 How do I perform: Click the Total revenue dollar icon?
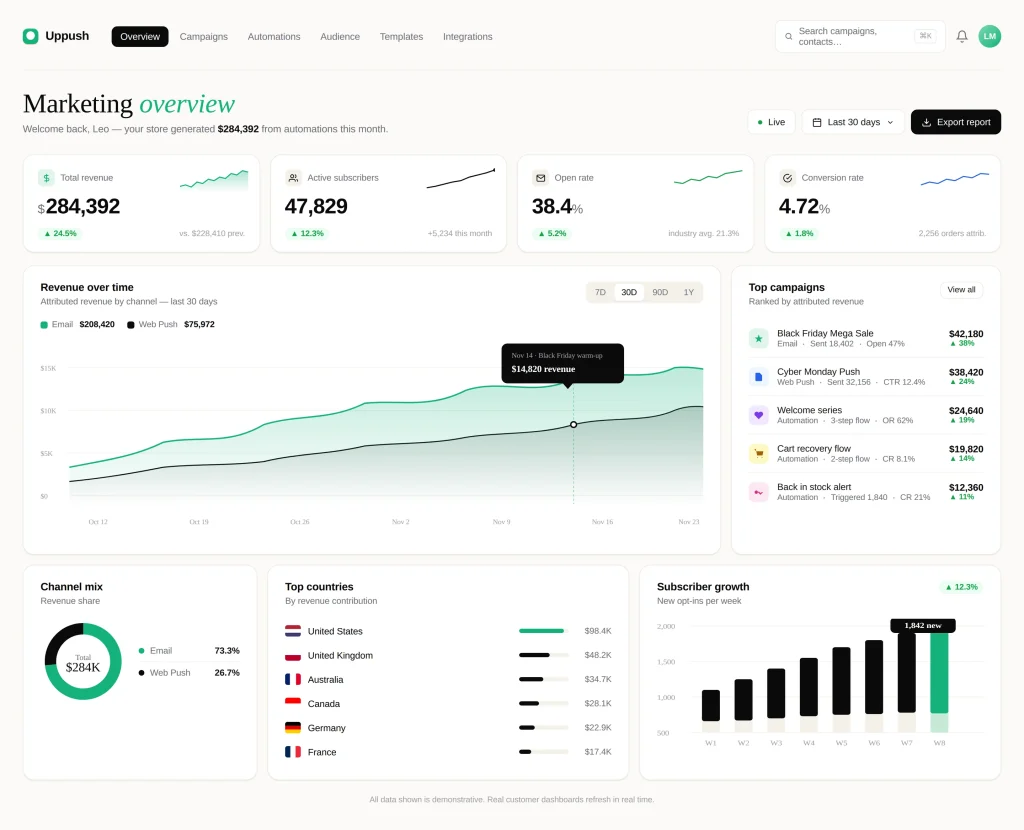[x=46, y=178]
